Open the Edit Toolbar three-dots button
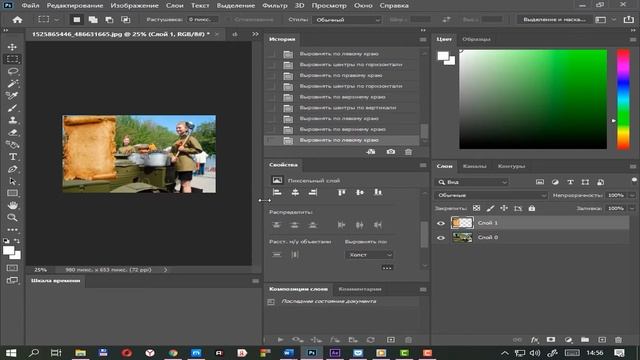The width and height of the screenshot is (640, 360). (x=12, y=230)
